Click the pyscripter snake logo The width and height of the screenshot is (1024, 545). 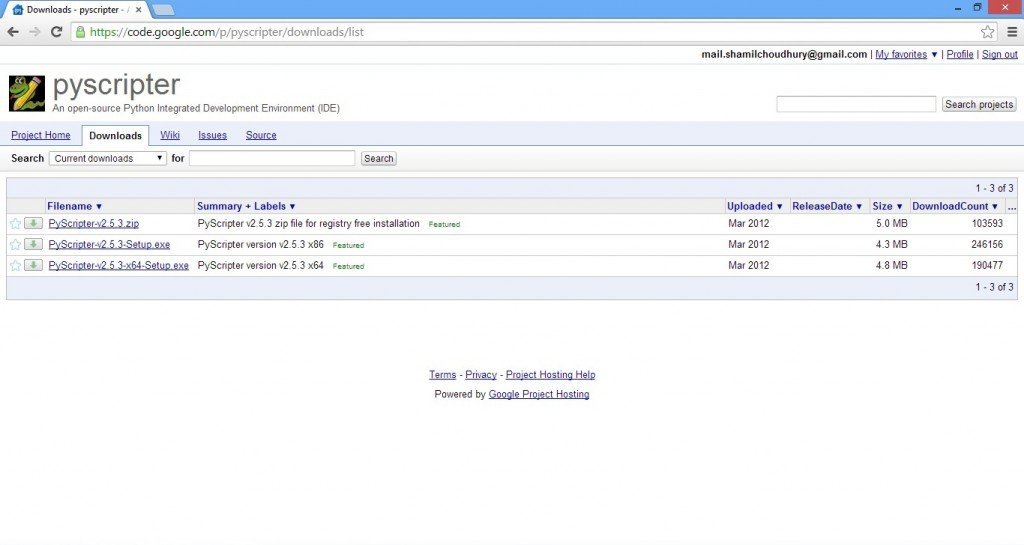click(x=27, y=93)
